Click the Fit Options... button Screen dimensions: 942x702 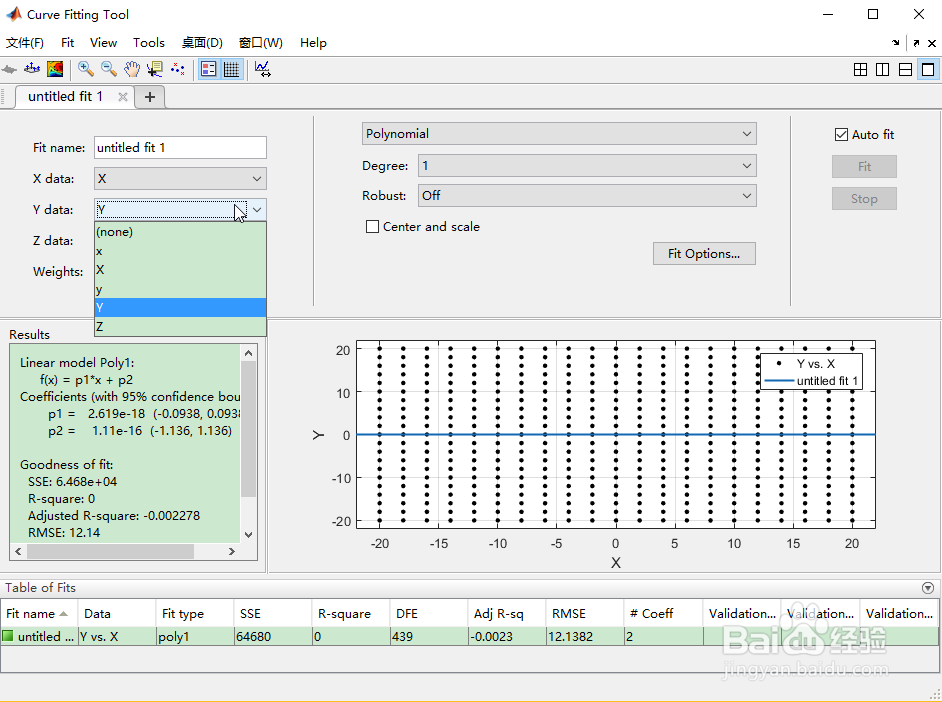coord(704,253)
